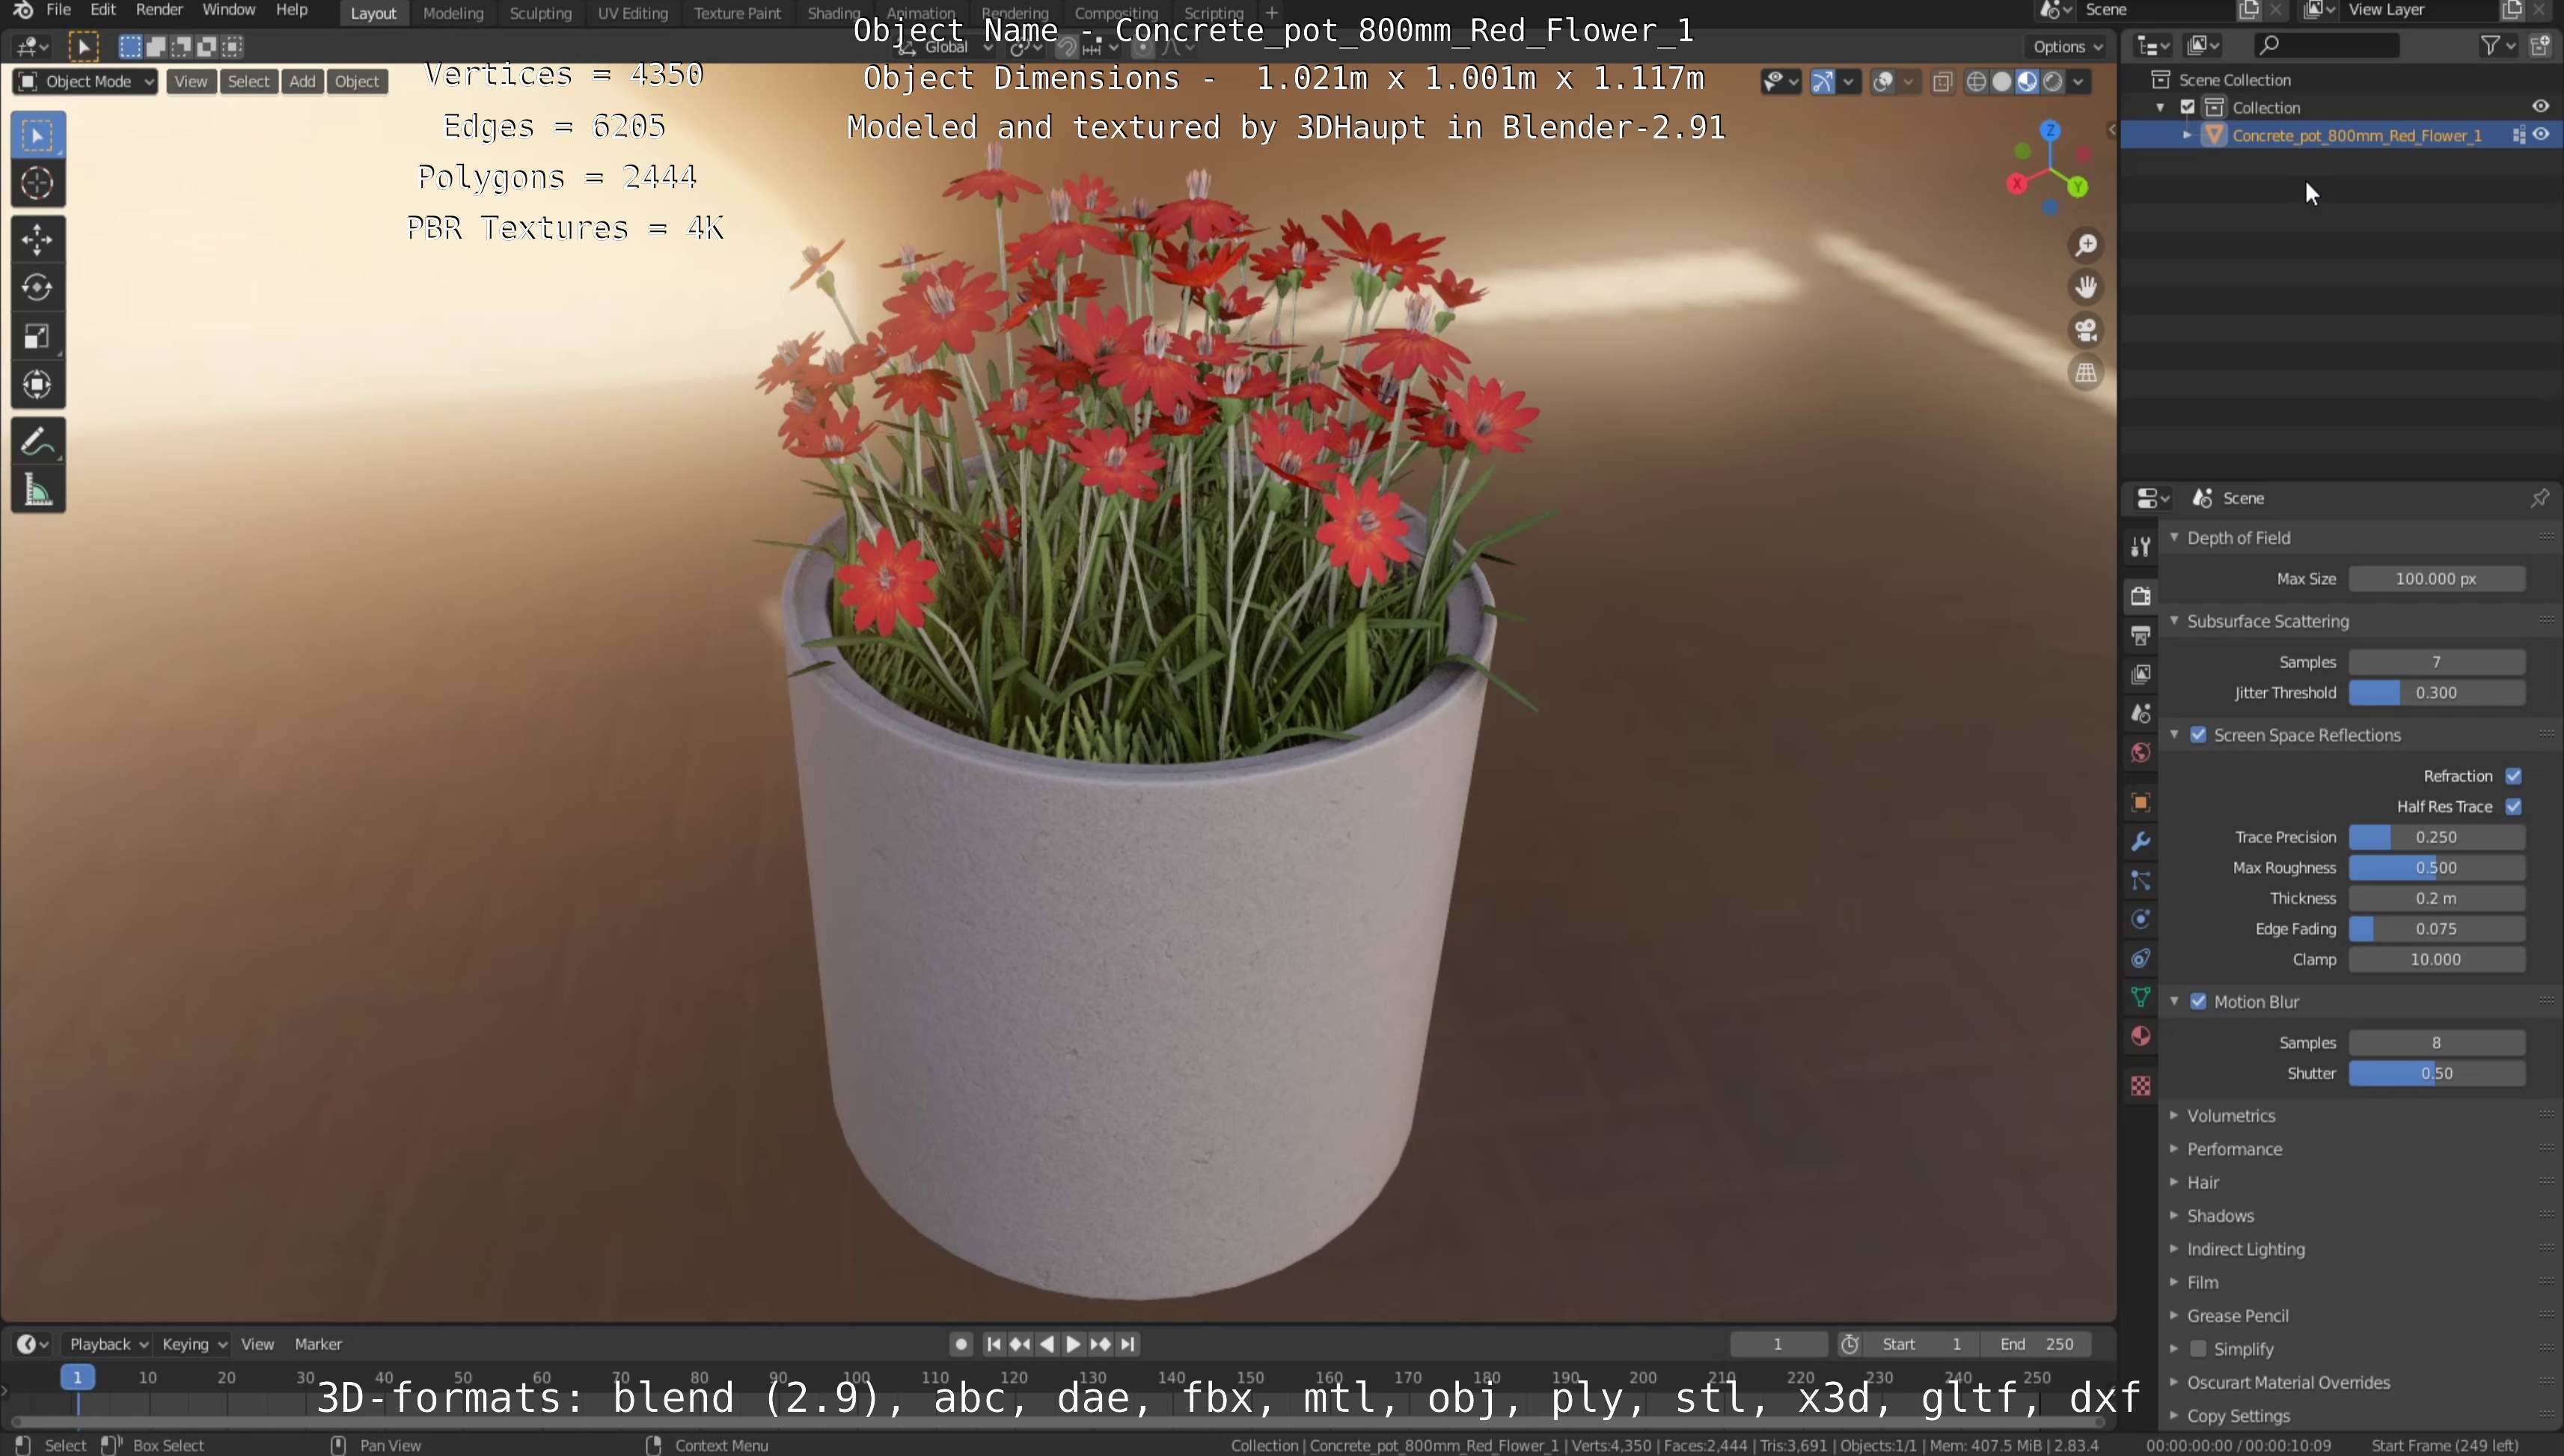Open the Tool properties tab
Image resolution: width=2564 pixels, height=1456 pixels.
2140,546
